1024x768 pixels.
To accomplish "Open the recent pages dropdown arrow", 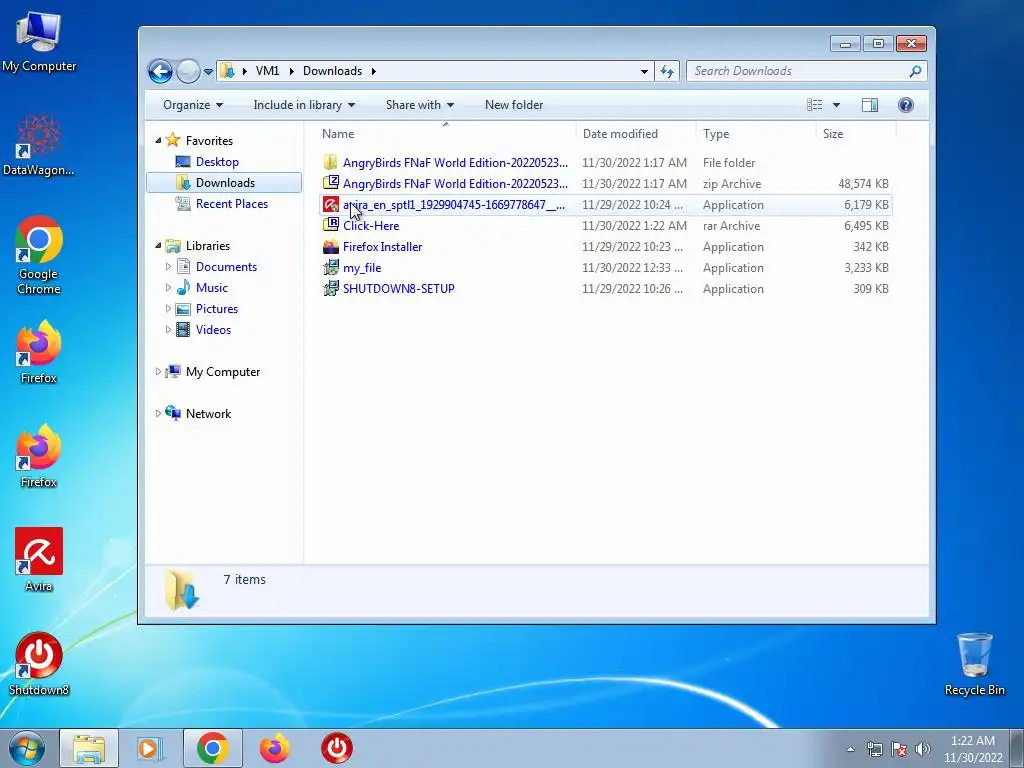I will click(x=208, y=72).
